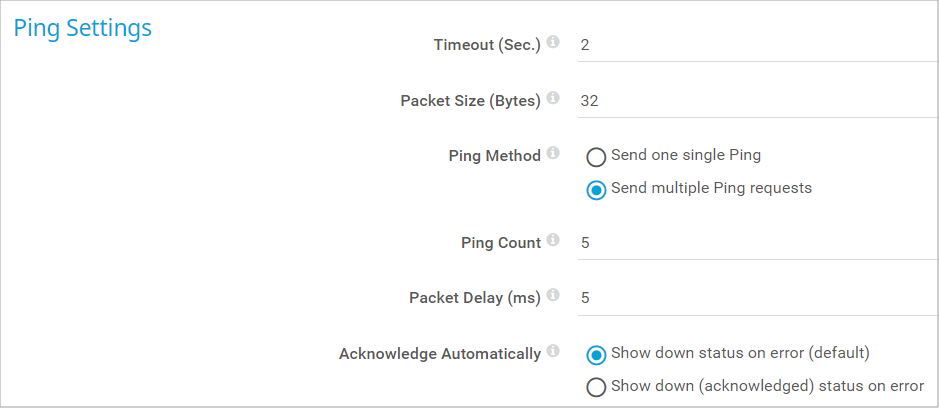Show the help icon for Packet Delay (ms)
The height and width of the screenshot is (408, 939).
[553, 297]
